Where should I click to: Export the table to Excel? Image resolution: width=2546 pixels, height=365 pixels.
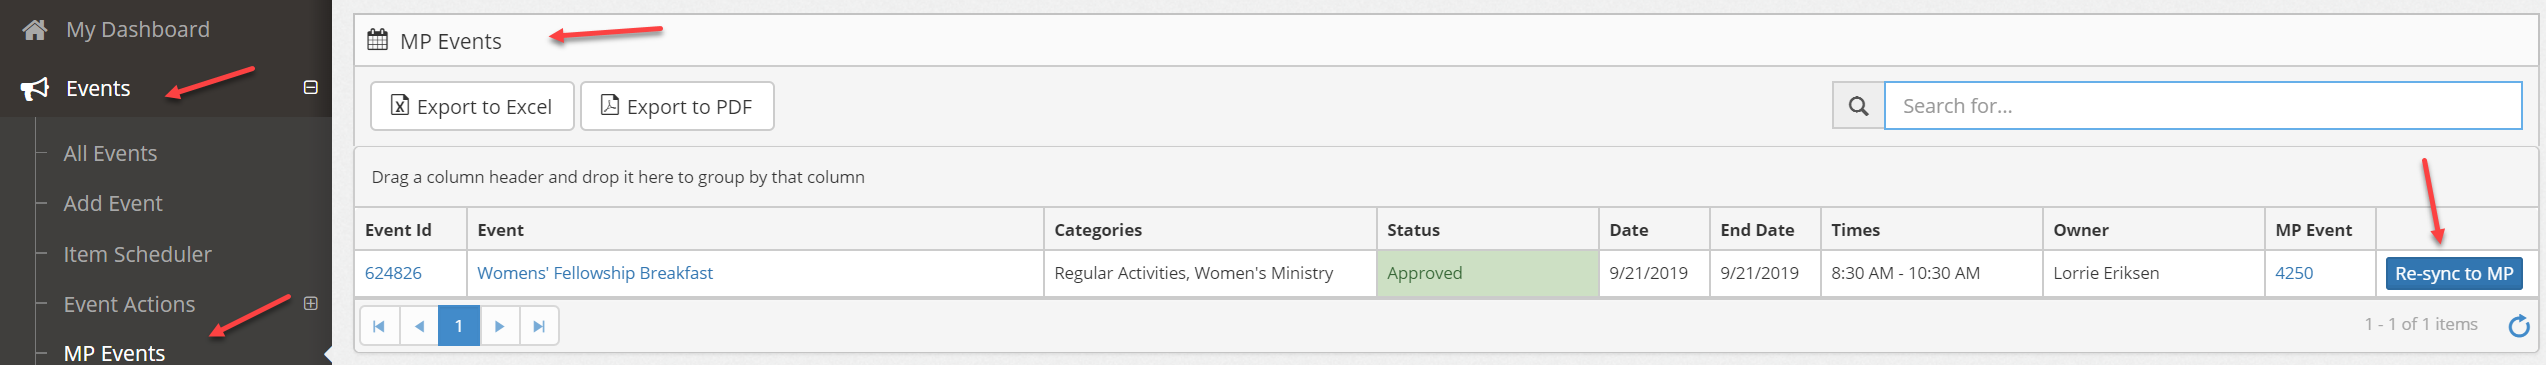pos(472,106)
